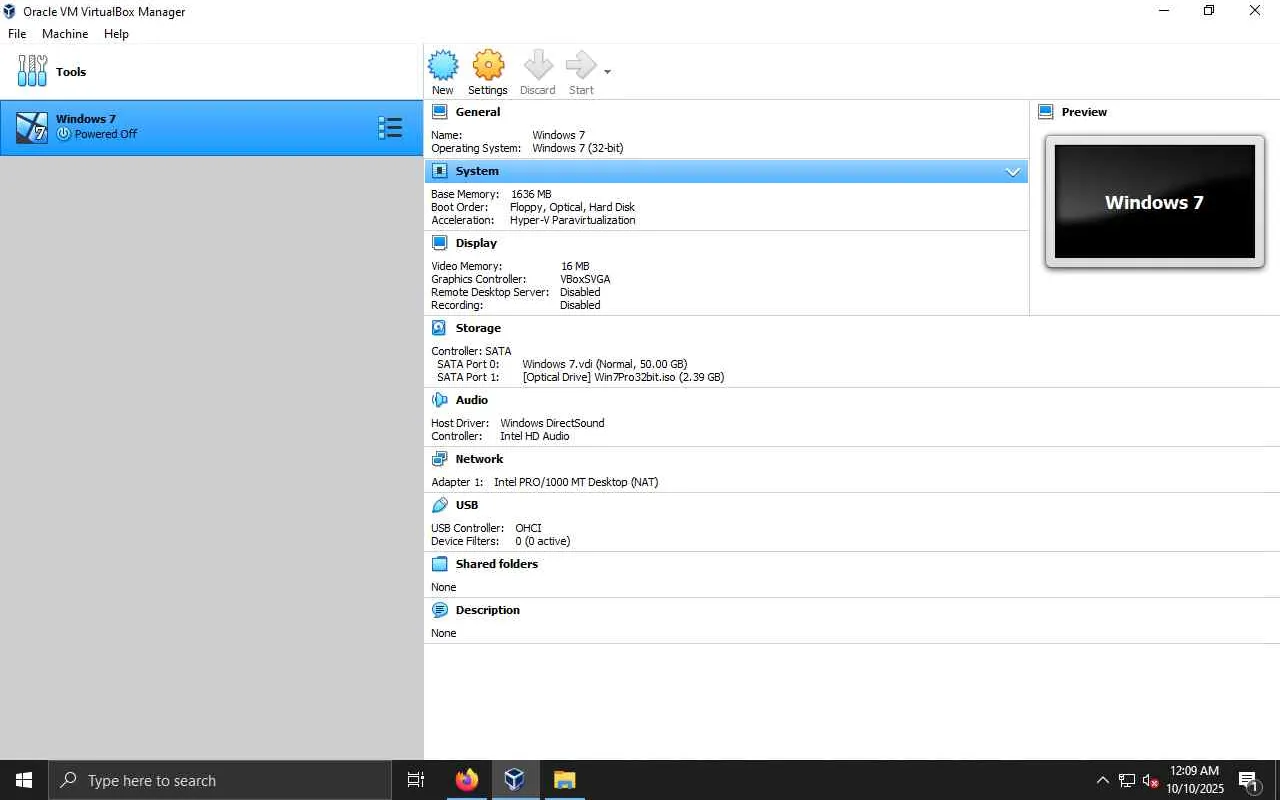Click the Tools label in sidebar
Image resolution: width=1280 pixels, height=800 pixels.
coord(71,72)
